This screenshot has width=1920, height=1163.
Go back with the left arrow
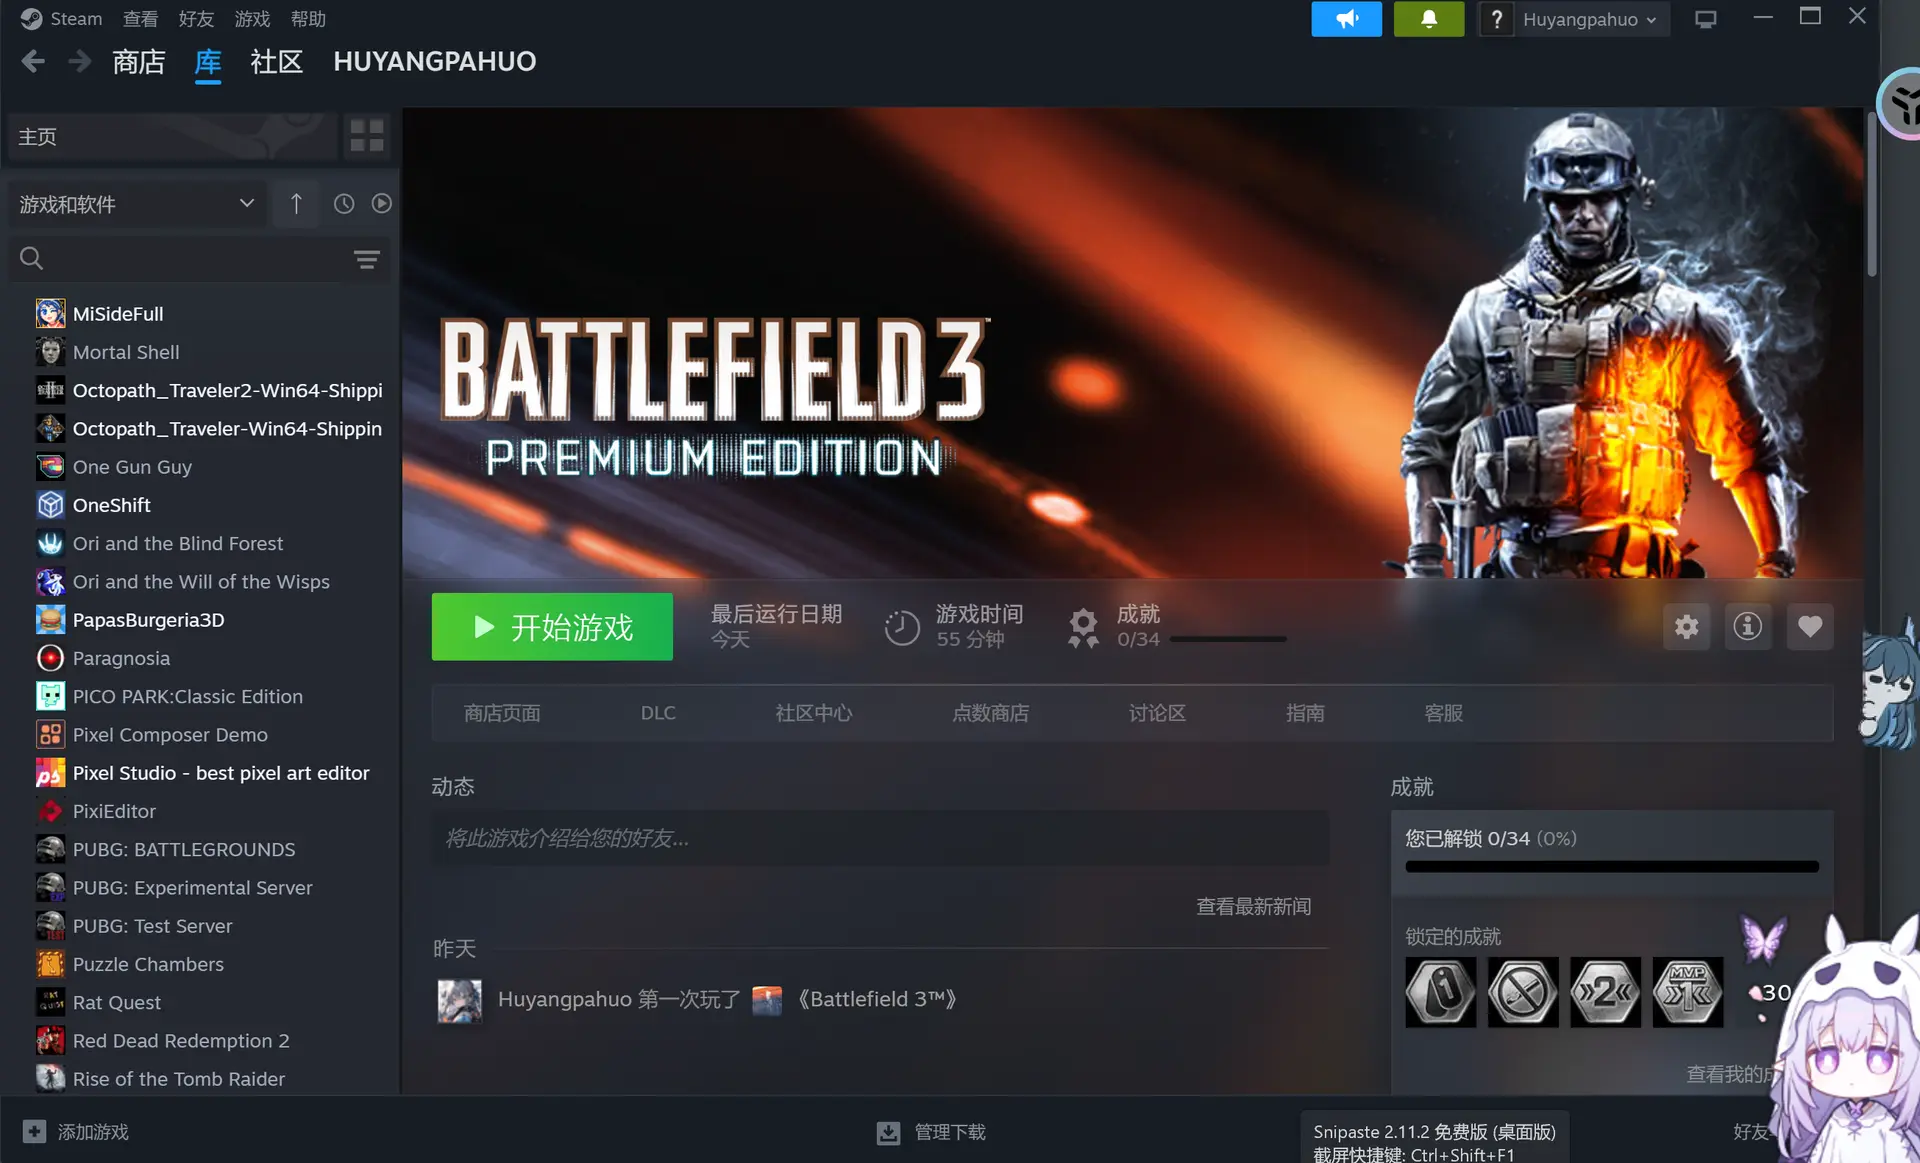coord(33,62)
